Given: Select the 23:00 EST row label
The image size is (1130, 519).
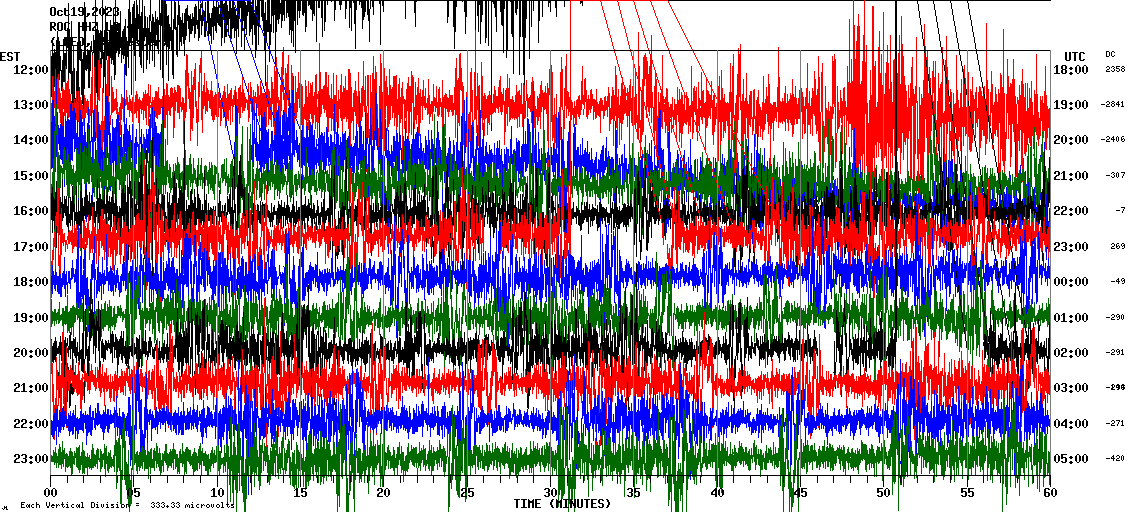Looking at the screenshot, I should (29, 459).
